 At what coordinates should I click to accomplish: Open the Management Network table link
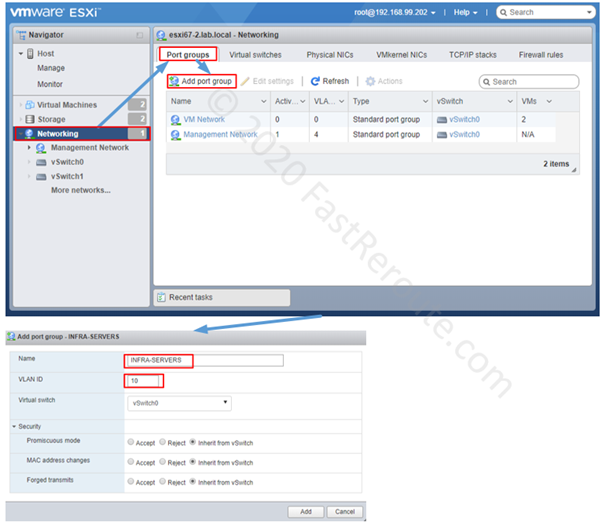click(x=220, y=134)
